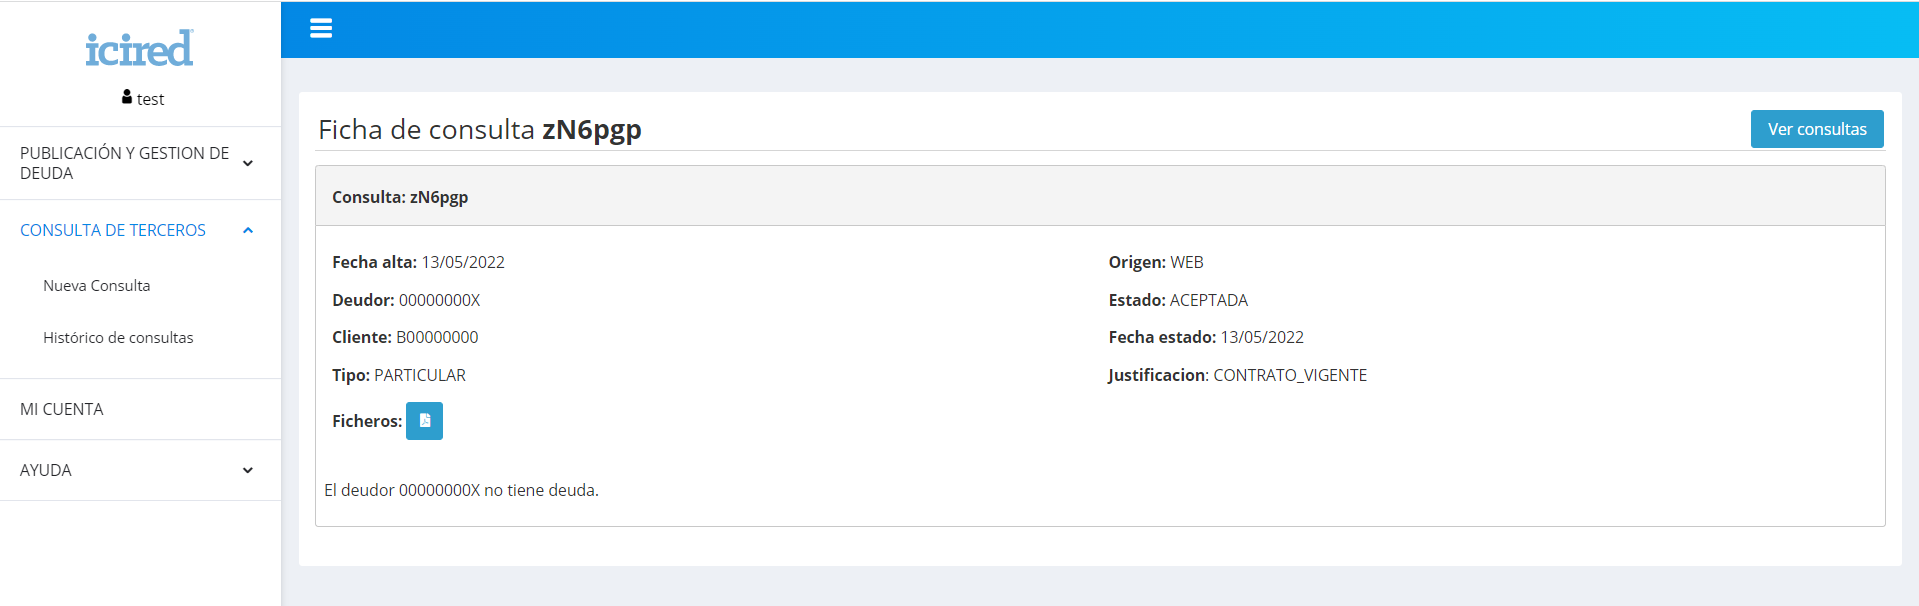
Task: Click the Ver consultas button
Action: click(1817, 129)
